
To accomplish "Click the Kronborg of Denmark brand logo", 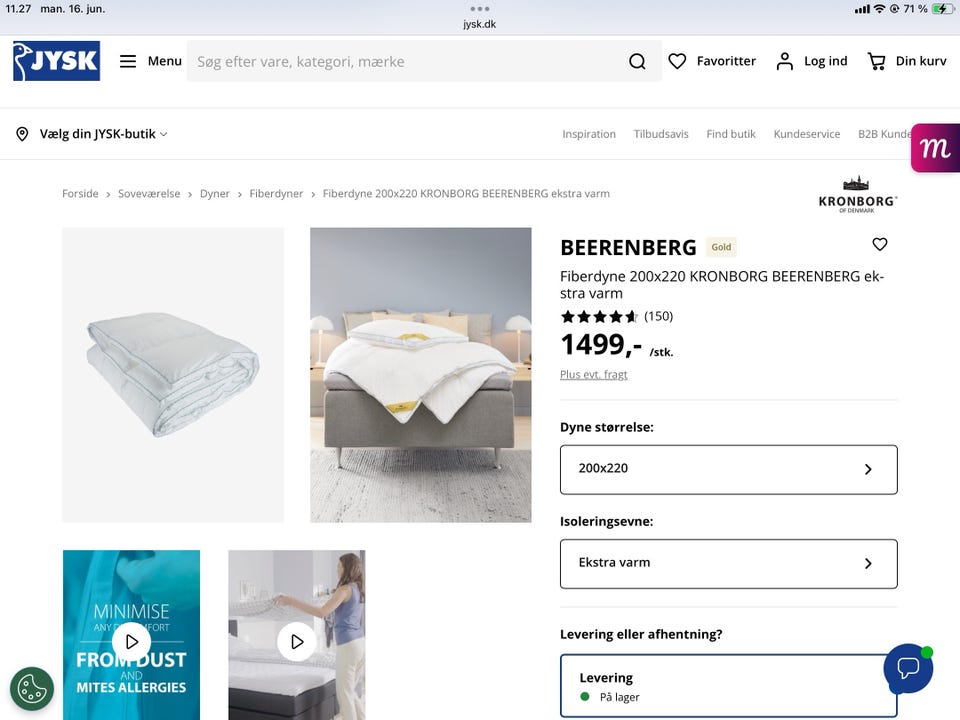I will coord(856,196).
